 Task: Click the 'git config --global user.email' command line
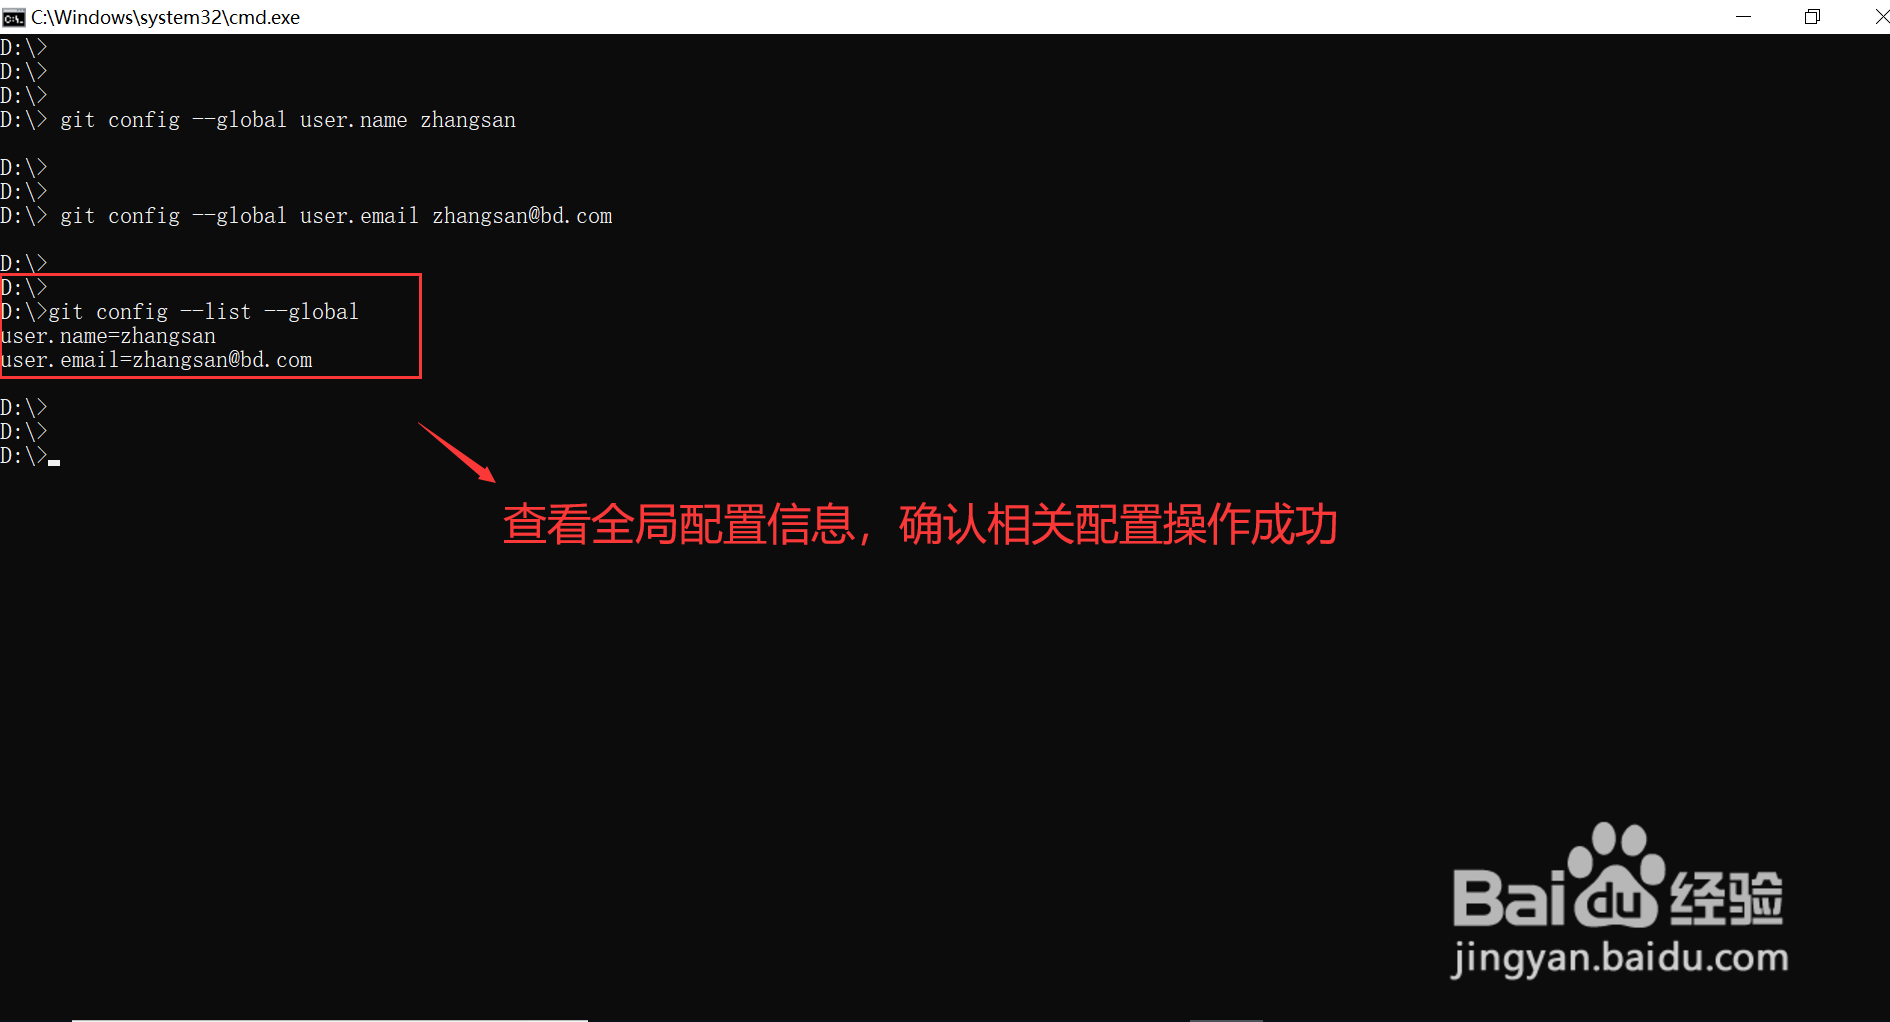point(336,216)
